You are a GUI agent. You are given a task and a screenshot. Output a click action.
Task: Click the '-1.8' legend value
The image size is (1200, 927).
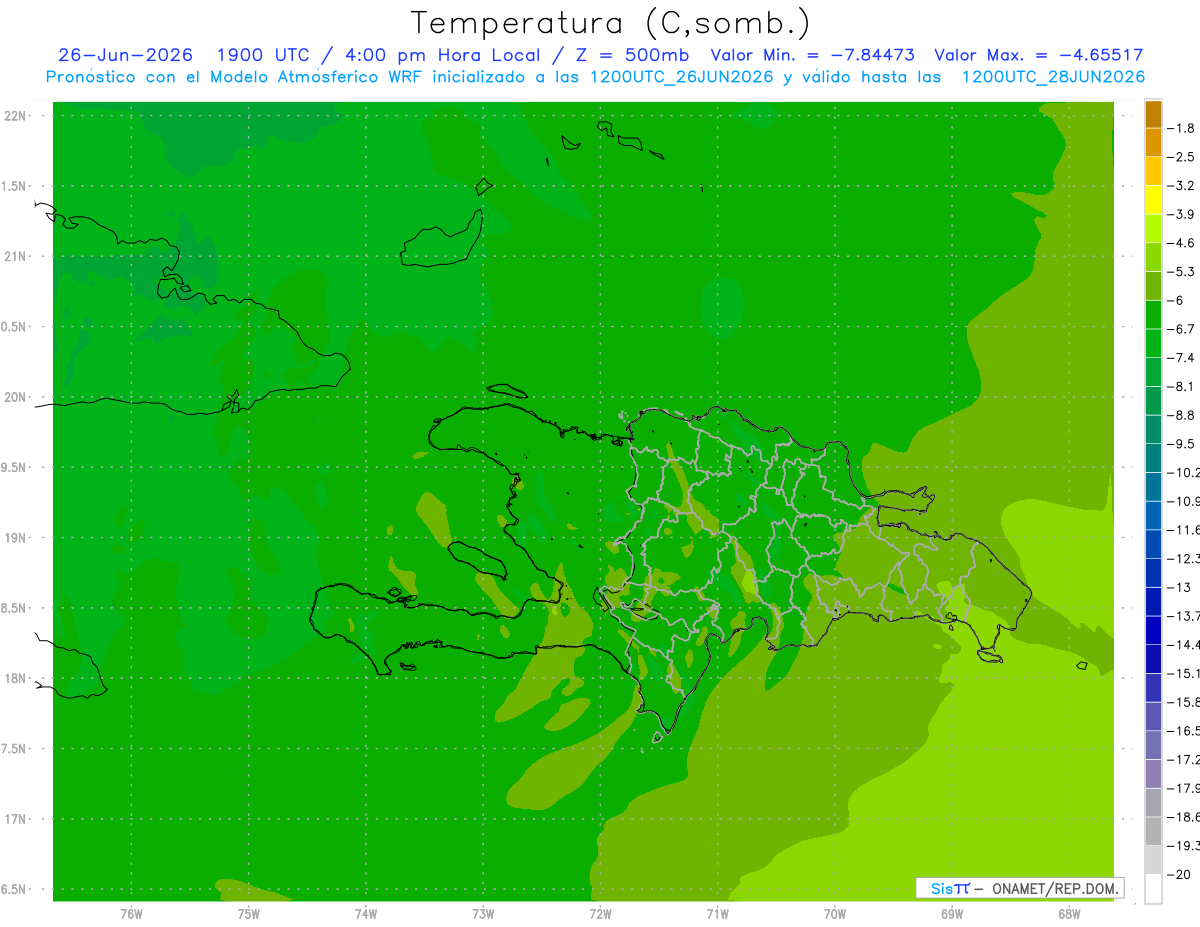[x=1183, y=128]
